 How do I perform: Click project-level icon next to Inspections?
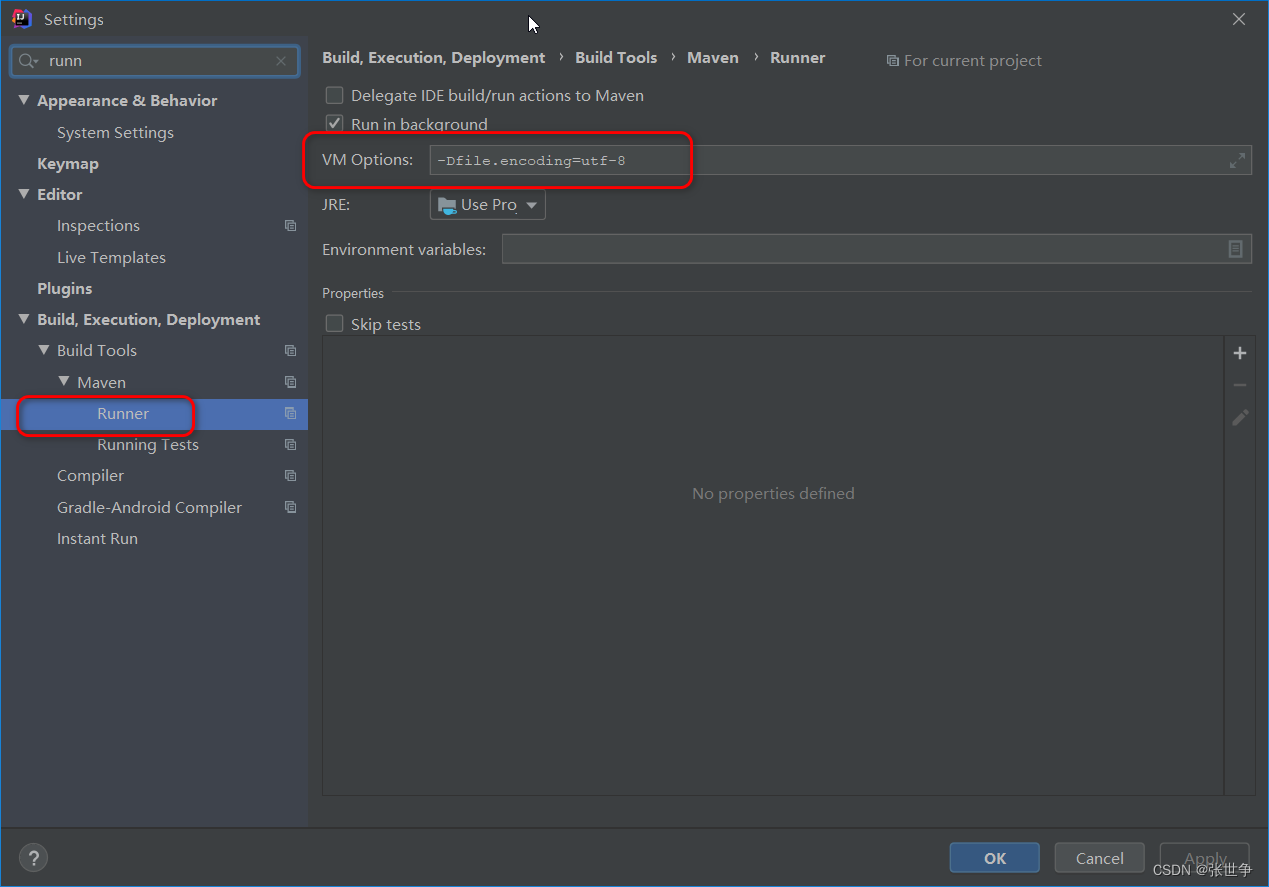click(x=290, y=226)
